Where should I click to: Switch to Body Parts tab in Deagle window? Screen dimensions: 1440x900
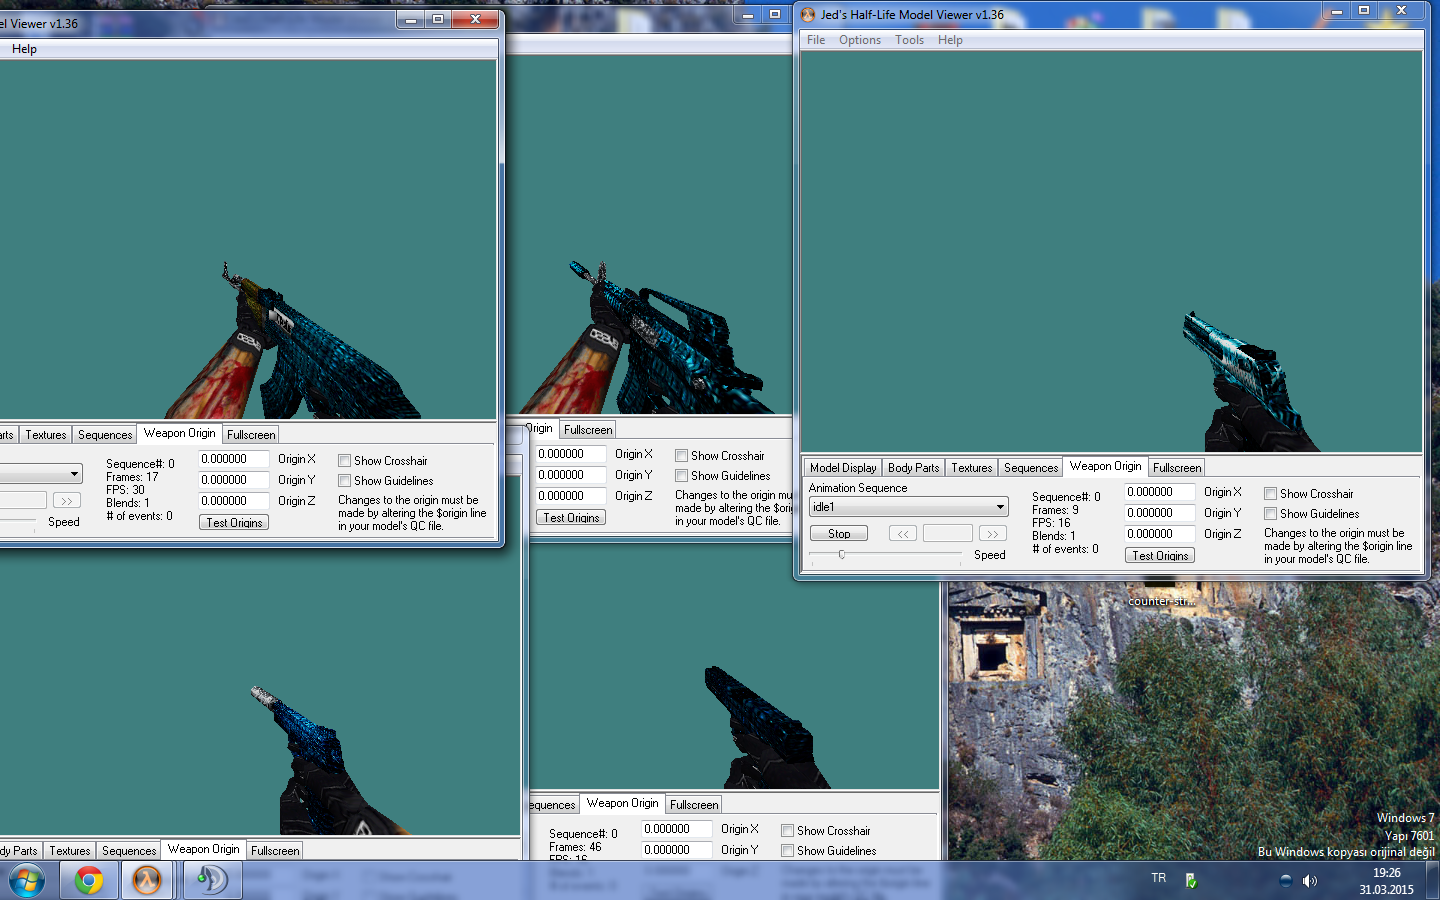(x=914, y=468)
